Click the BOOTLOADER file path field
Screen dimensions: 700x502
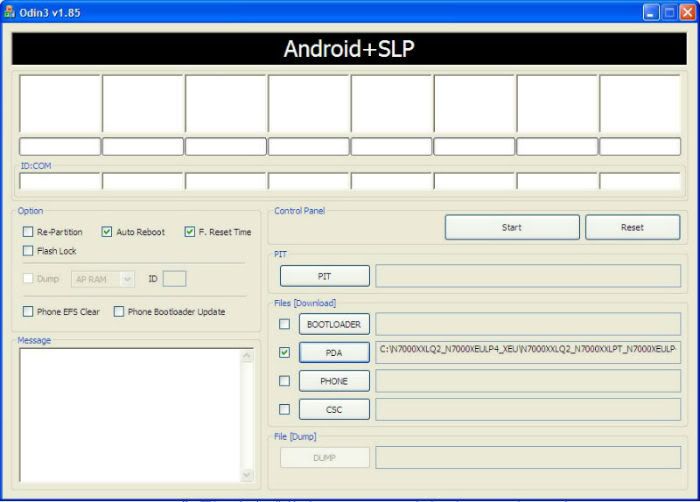coord(528,324)
